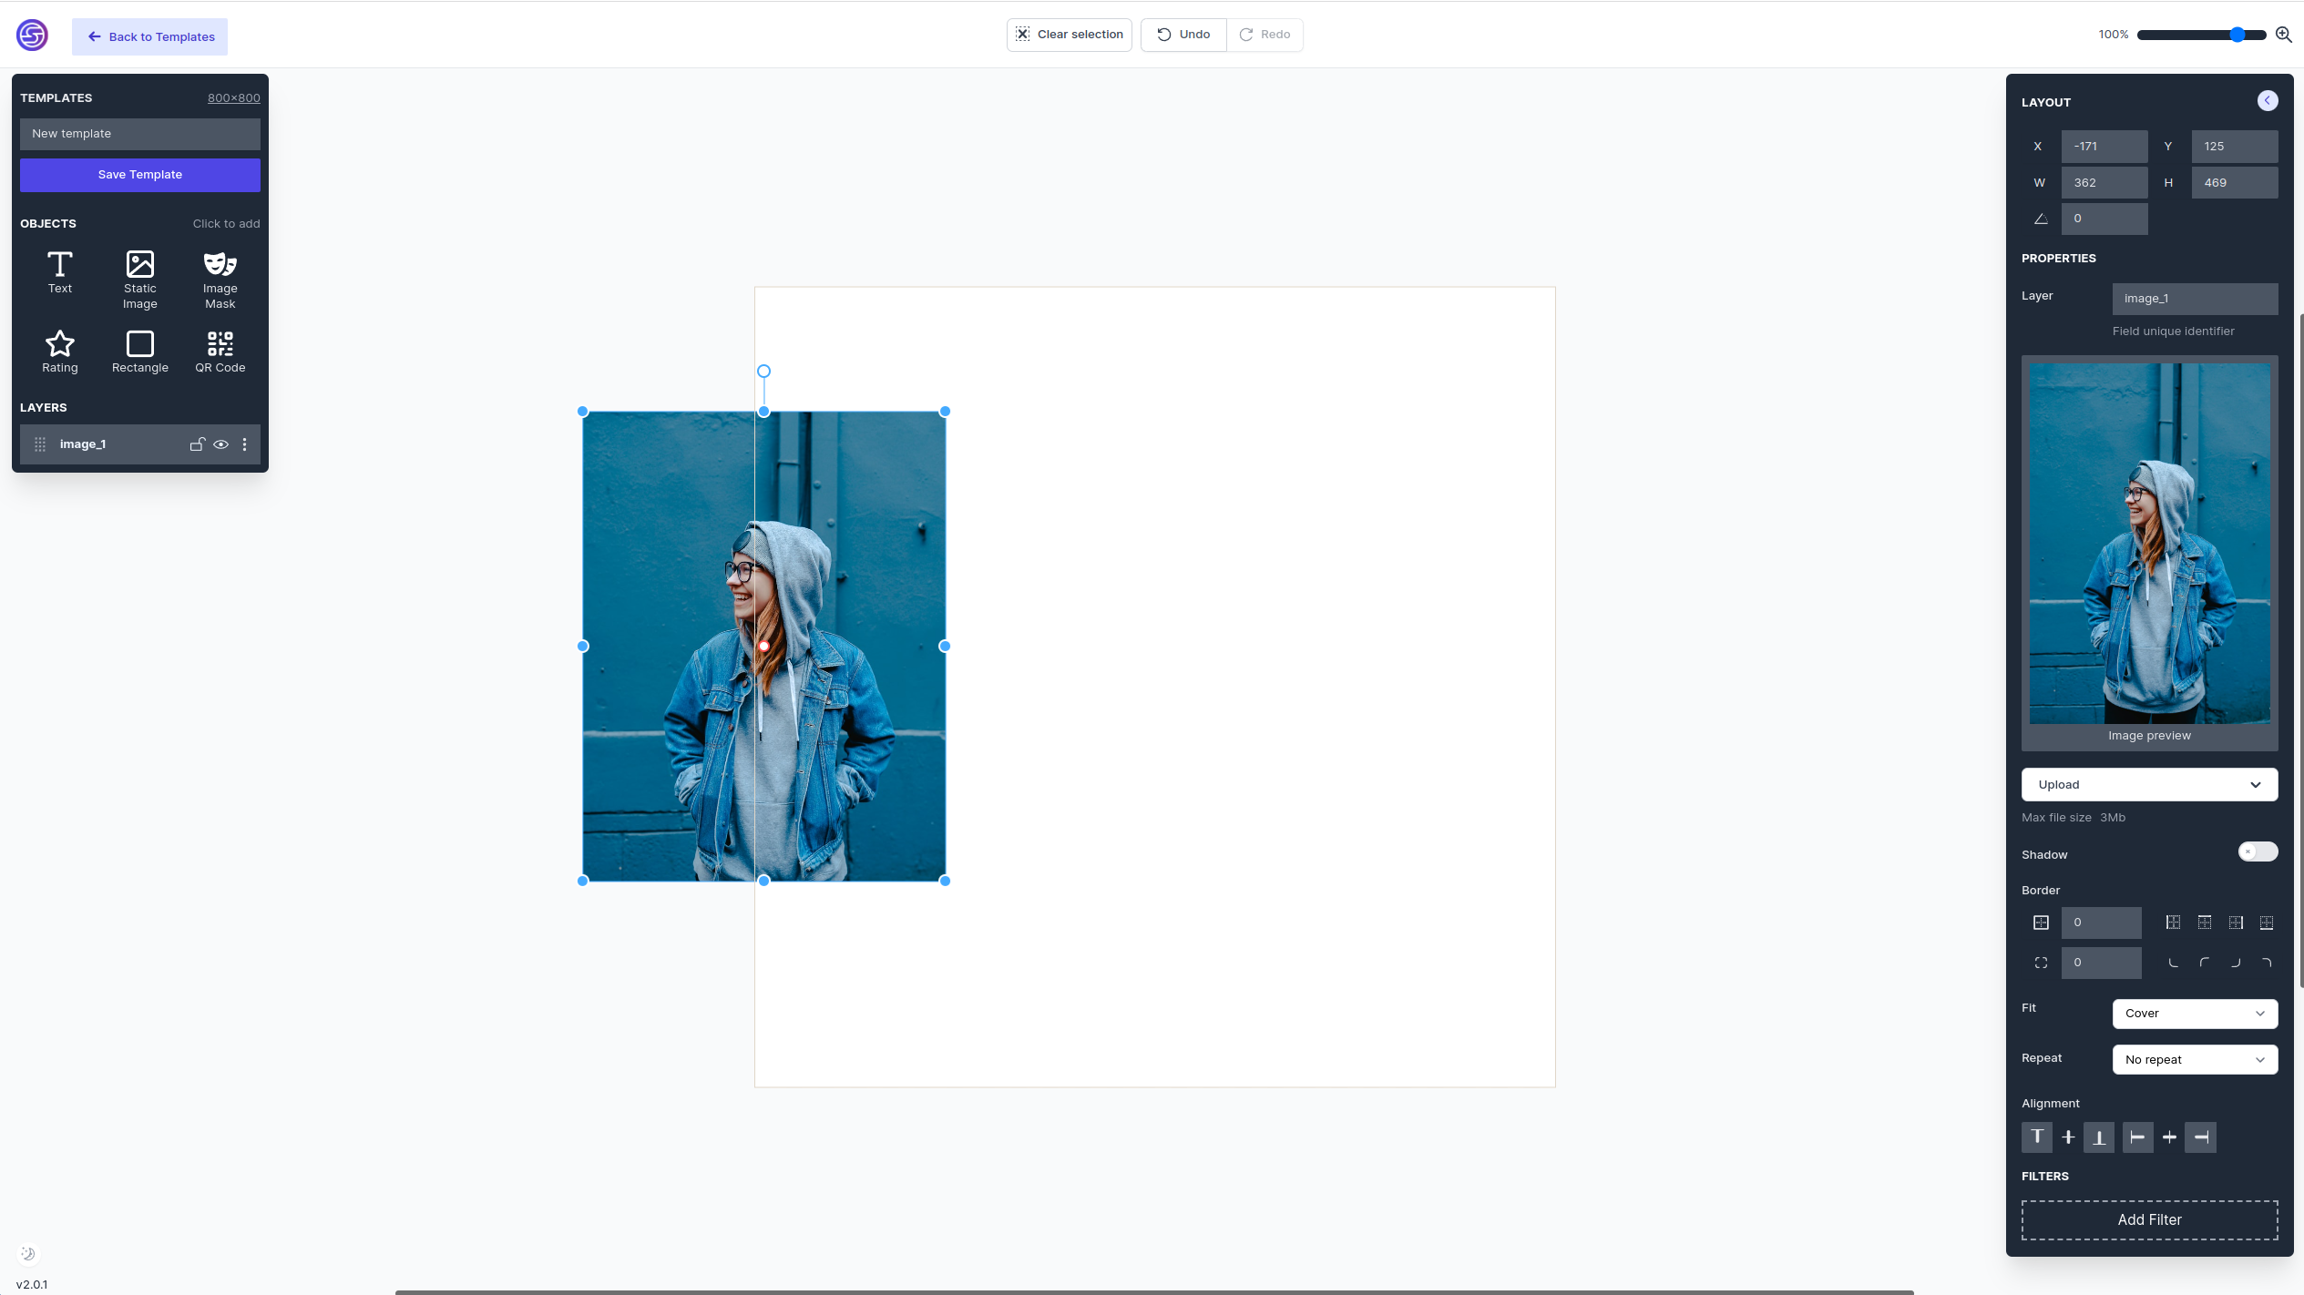
Task: Add a QR Code object
Action: coord(220,352)
